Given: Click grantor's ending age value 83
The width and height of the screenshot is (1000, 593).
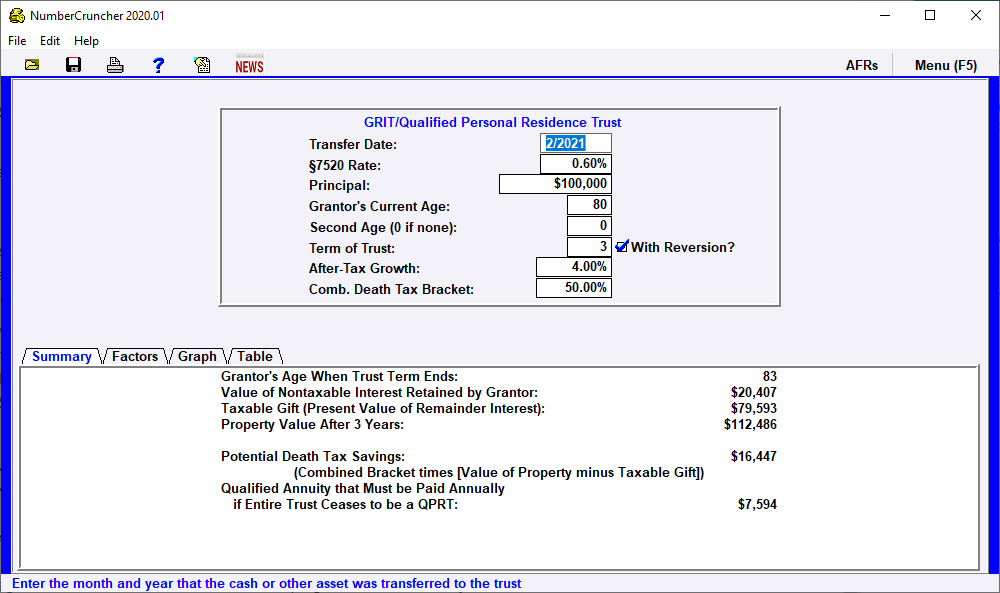Looking at the screenshot, I should point(770,376).
